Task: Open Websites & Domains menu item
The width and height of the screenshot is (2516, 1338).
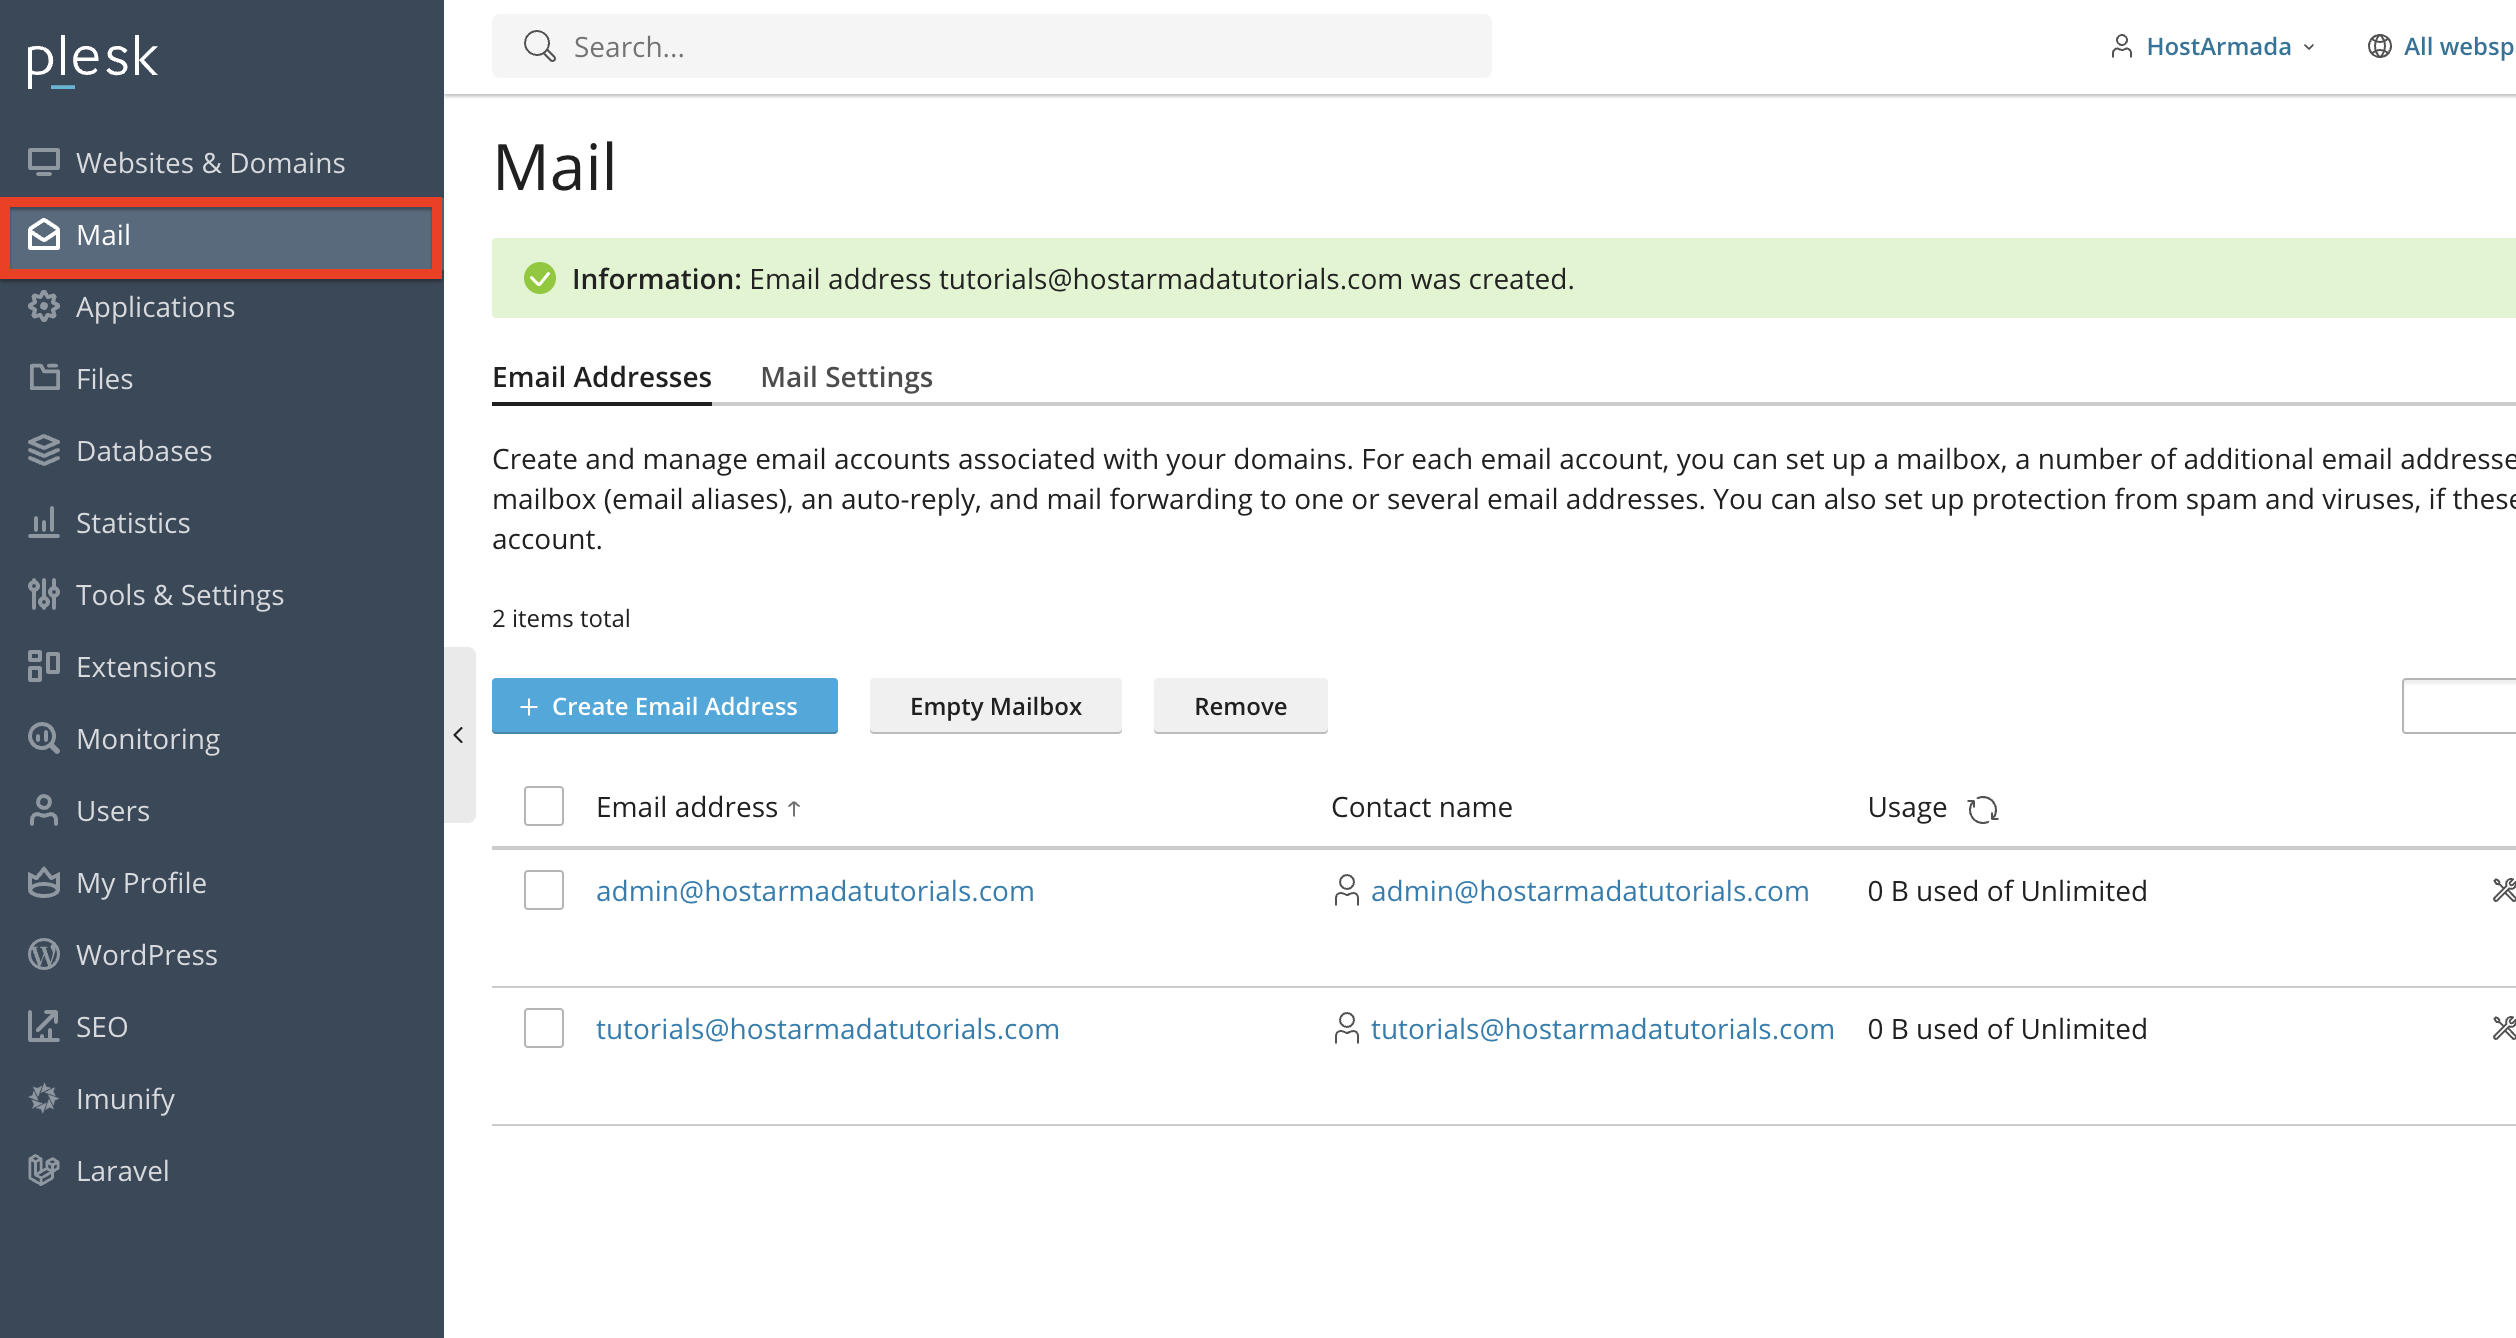Action: tap(222, 162)
